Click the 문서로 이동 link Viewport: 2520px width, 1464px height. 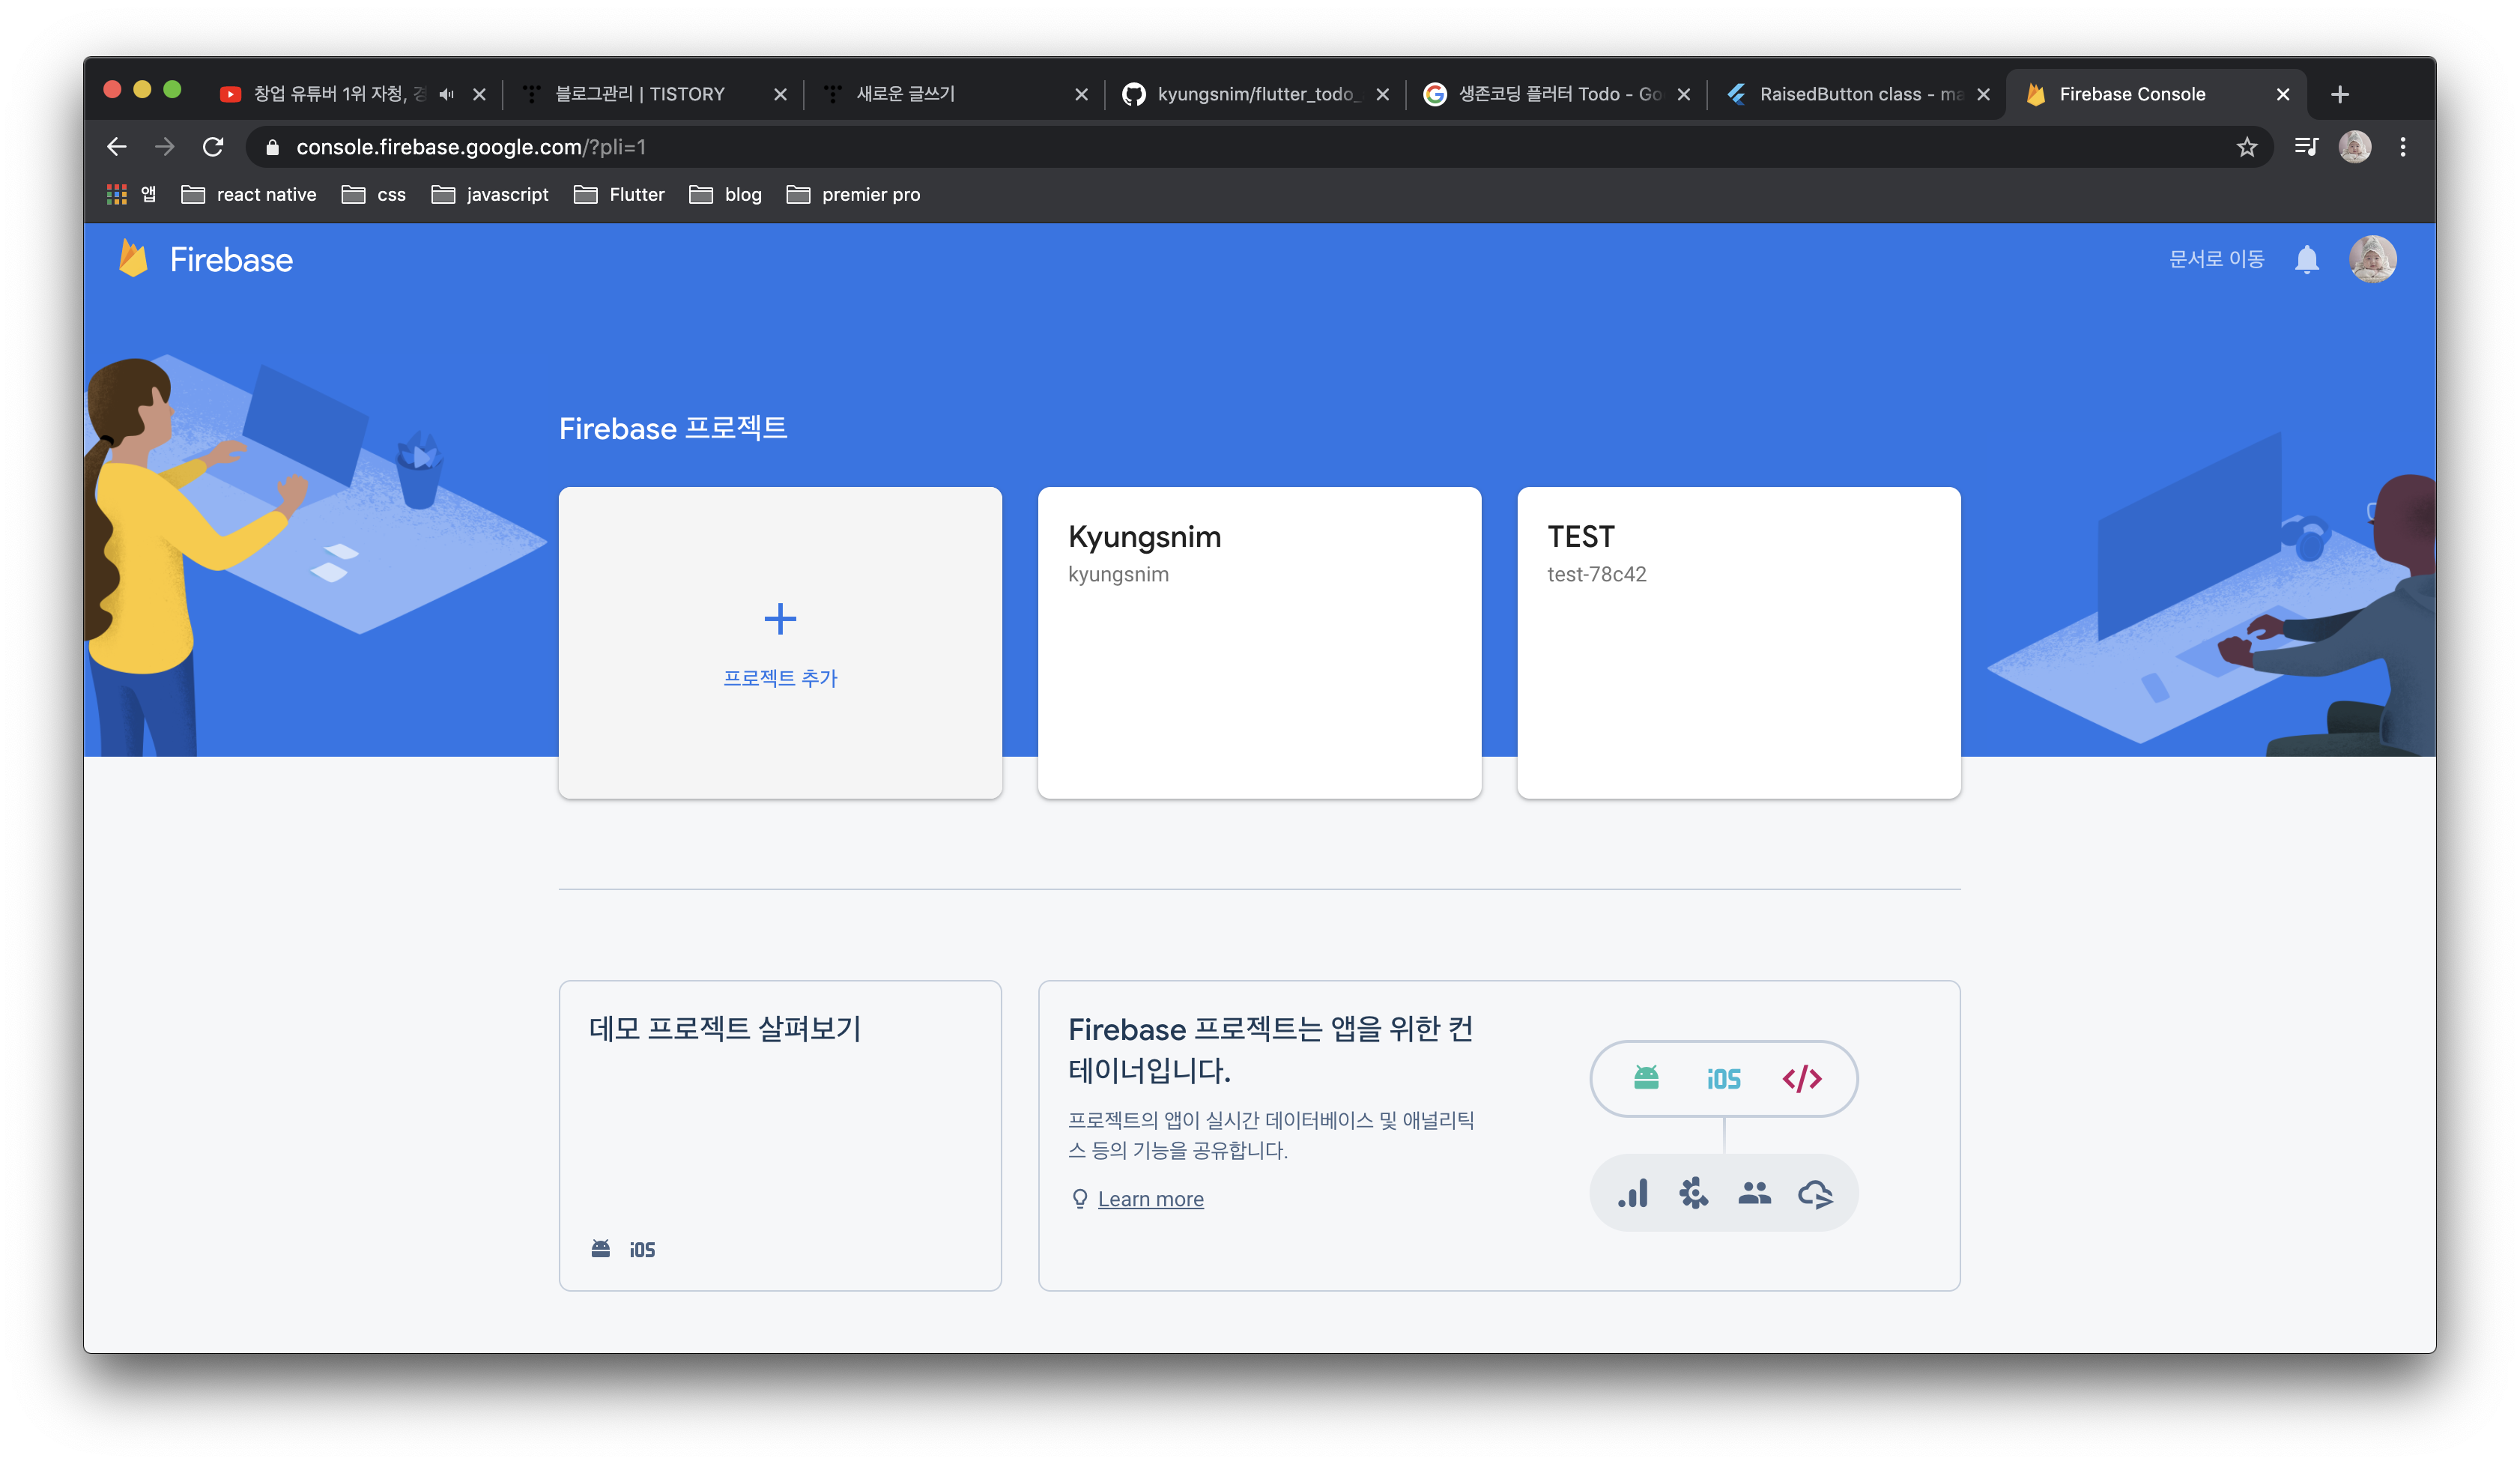coord(2216,260)
